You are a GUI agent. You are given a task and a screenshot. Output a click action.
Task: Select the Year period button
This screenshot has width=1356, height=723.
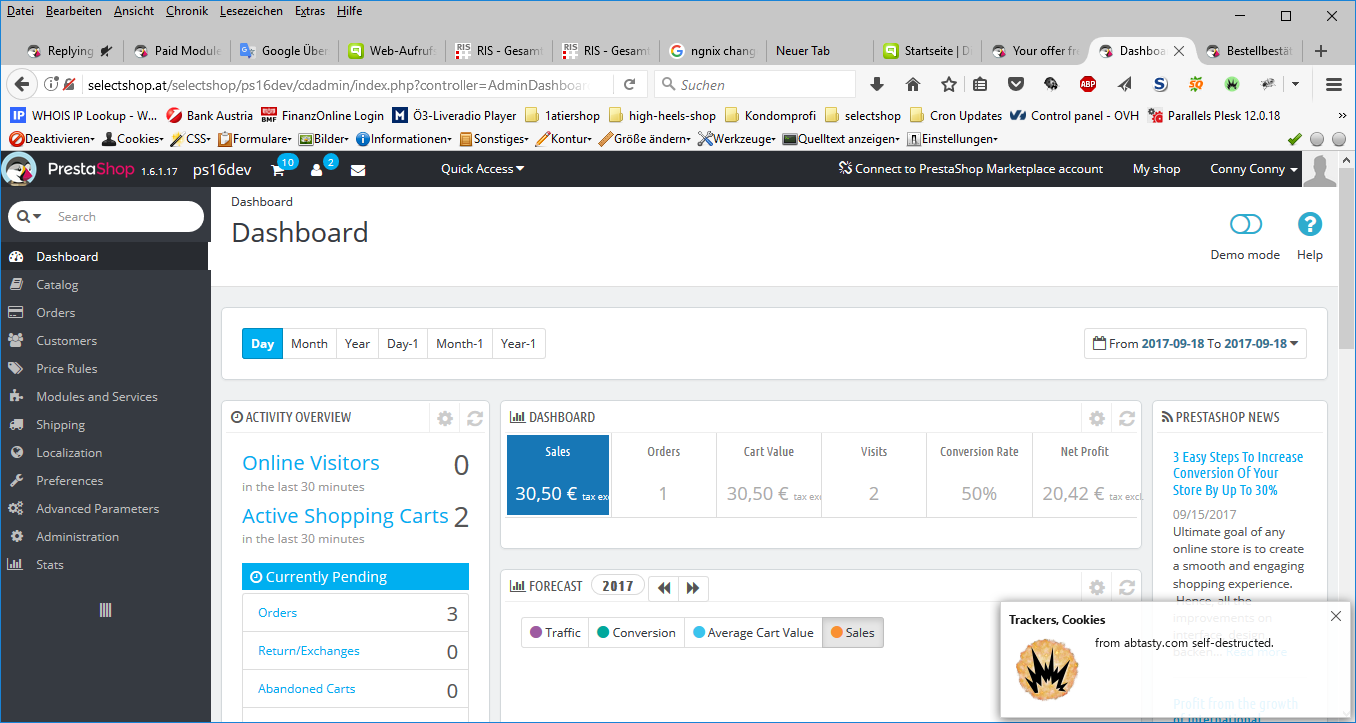pyautogui.click(x=357, y=344)
